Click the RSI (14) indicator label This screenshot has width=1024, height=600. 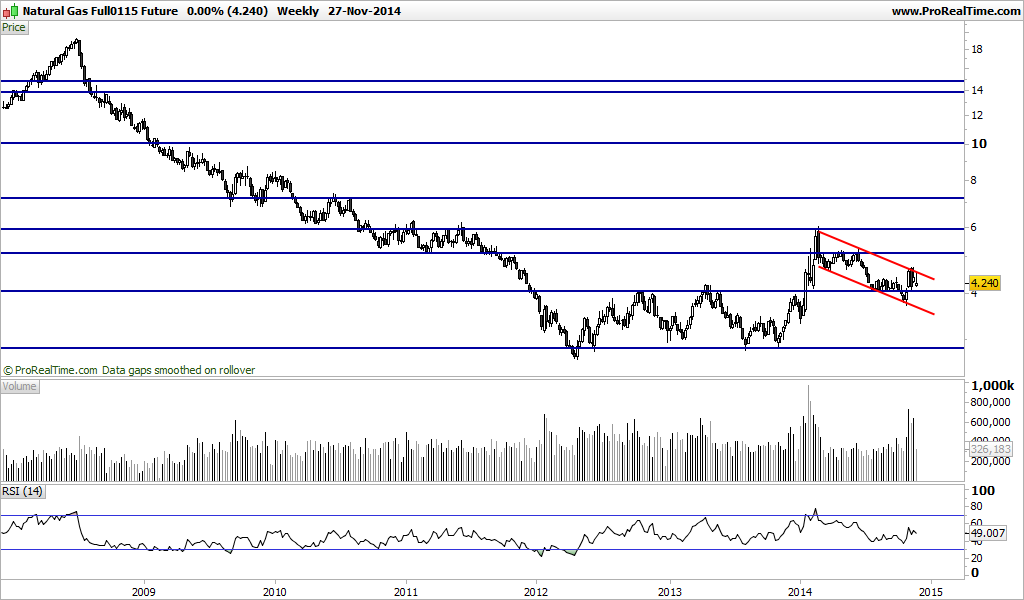(x=23, y=491)
